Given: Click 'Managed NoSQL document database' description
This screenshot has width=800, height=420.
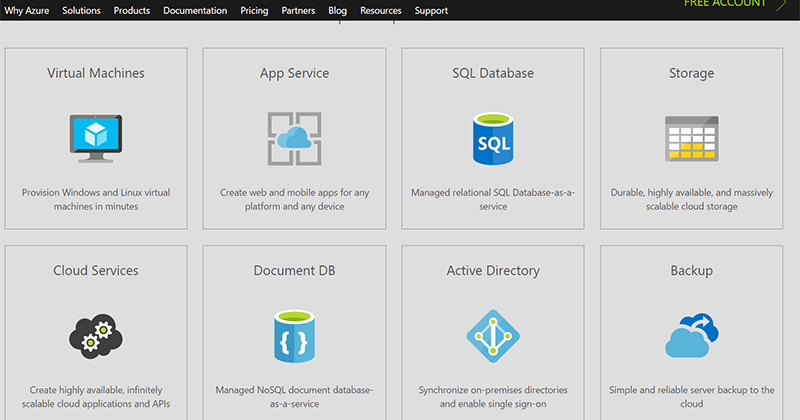Looking at the screenshot, I should [x=294, y=397].
